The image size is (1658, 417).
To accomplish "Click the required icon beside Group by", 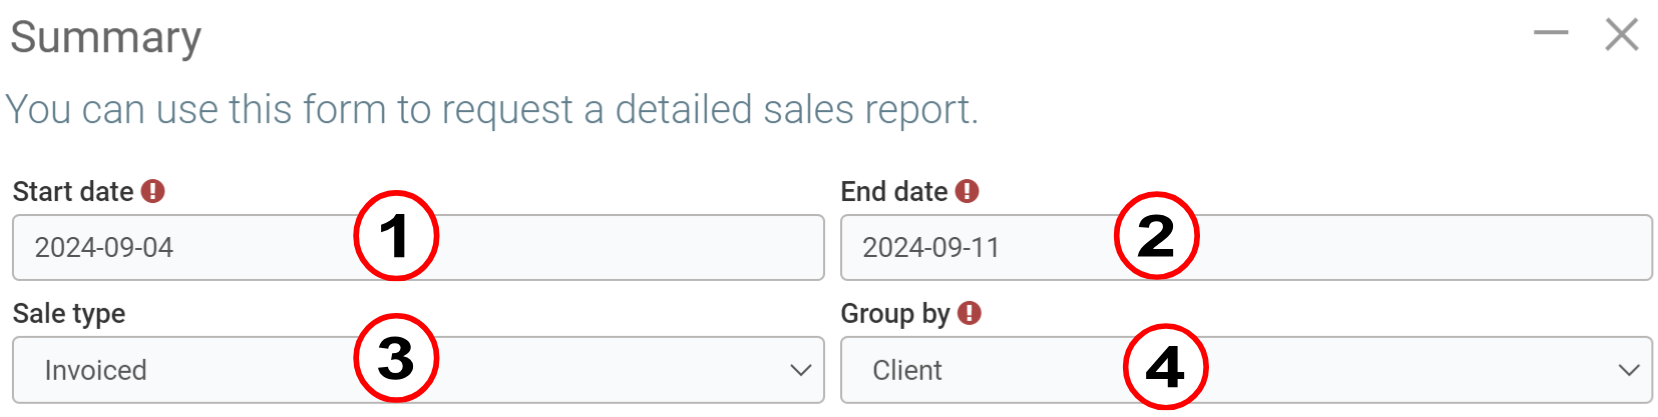I will click(x=969, y=313).
